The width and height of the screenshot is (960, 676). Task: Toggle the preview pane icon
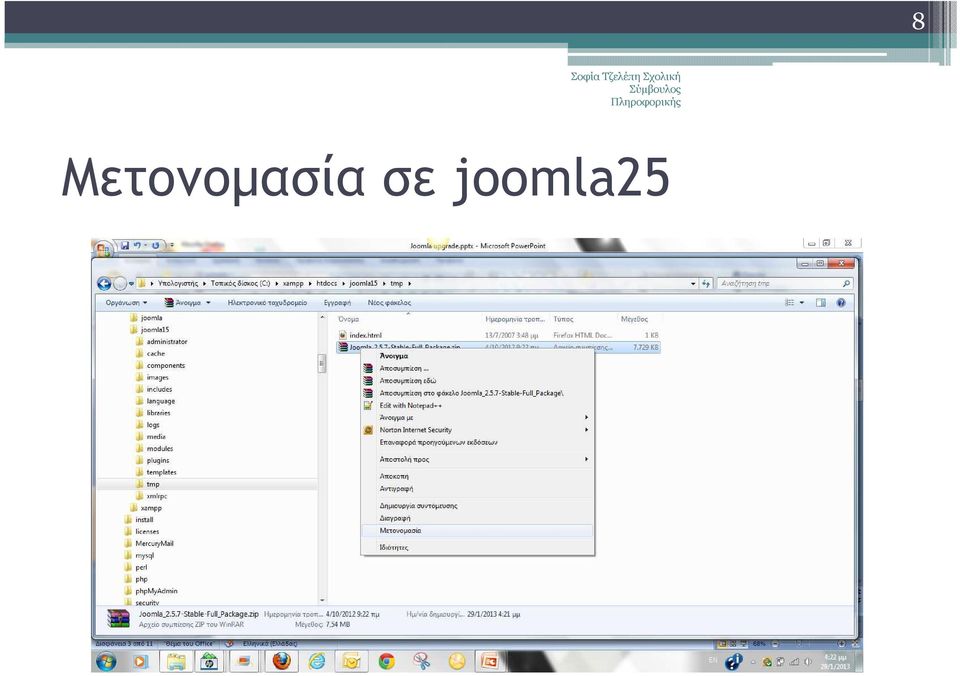click(820, 302)
